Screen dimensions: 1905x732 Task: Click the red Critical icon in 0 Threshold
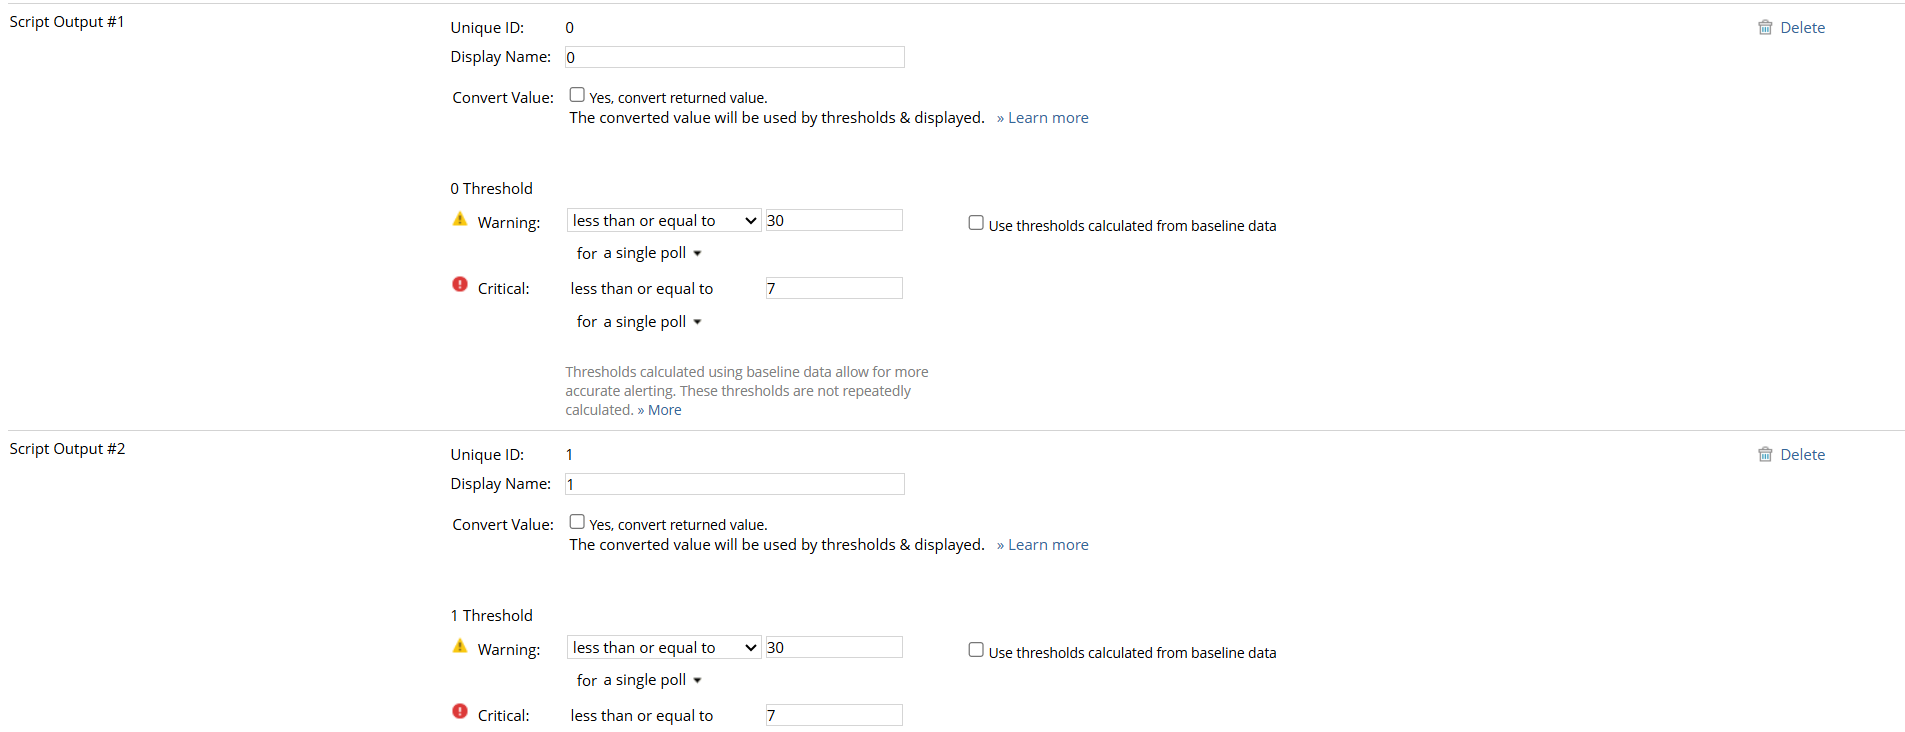(460, 285)
